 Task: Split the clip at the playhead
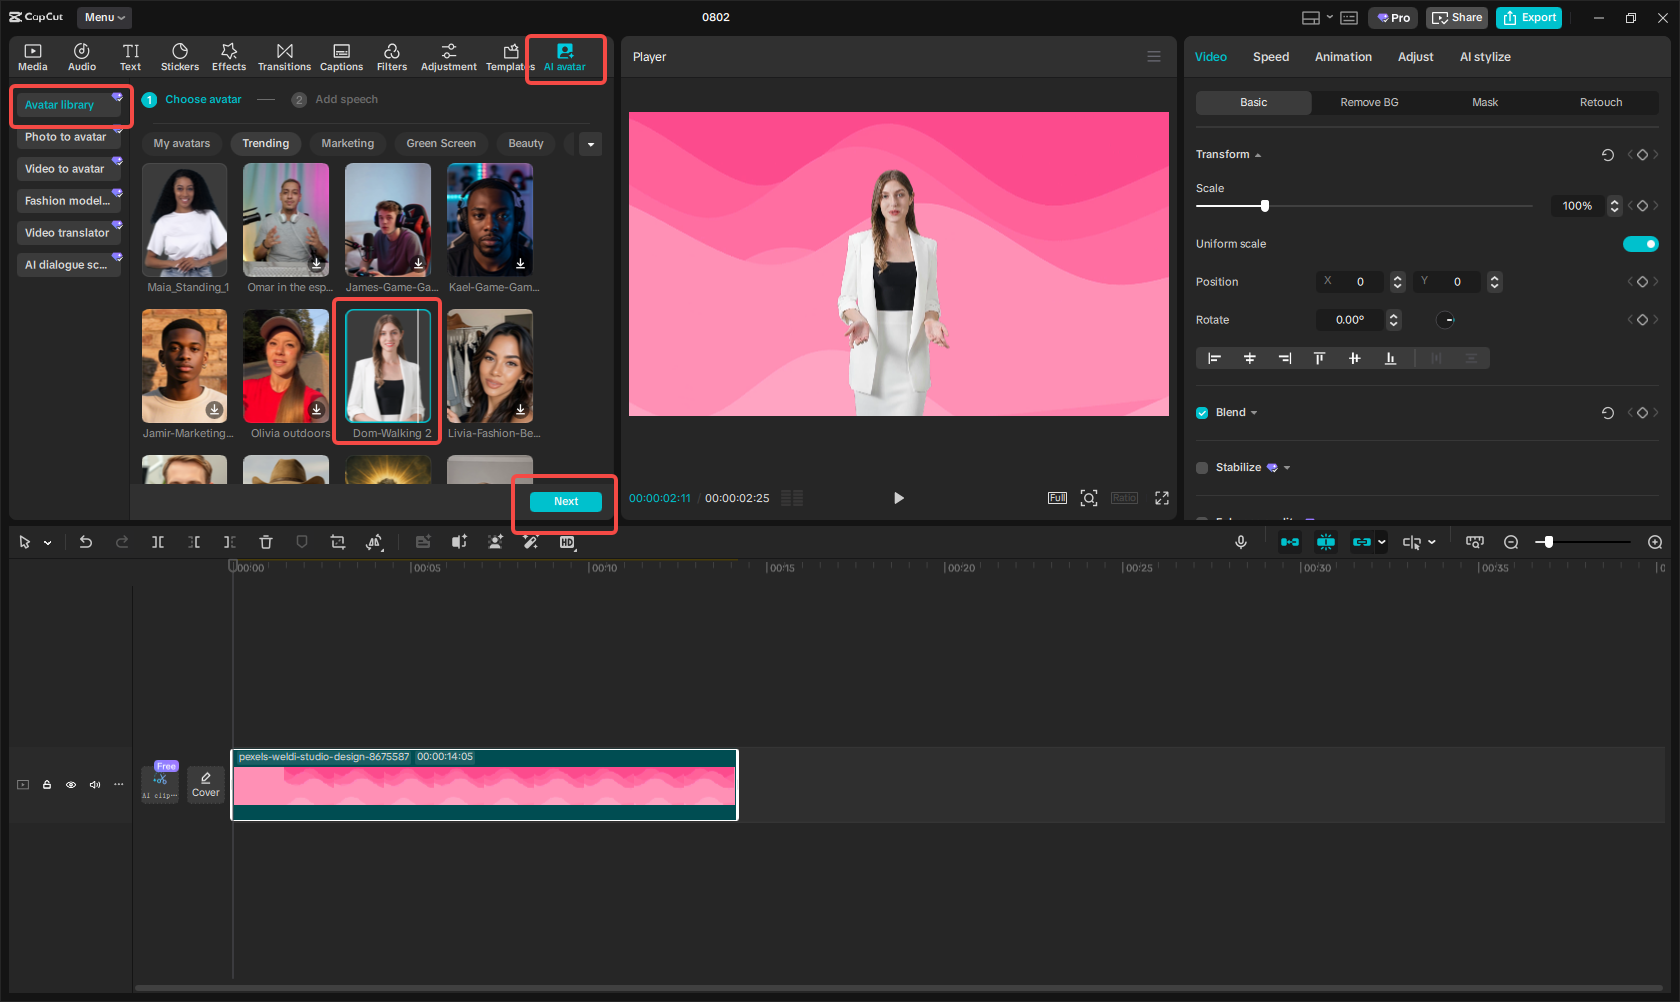(x=158, y=542)
